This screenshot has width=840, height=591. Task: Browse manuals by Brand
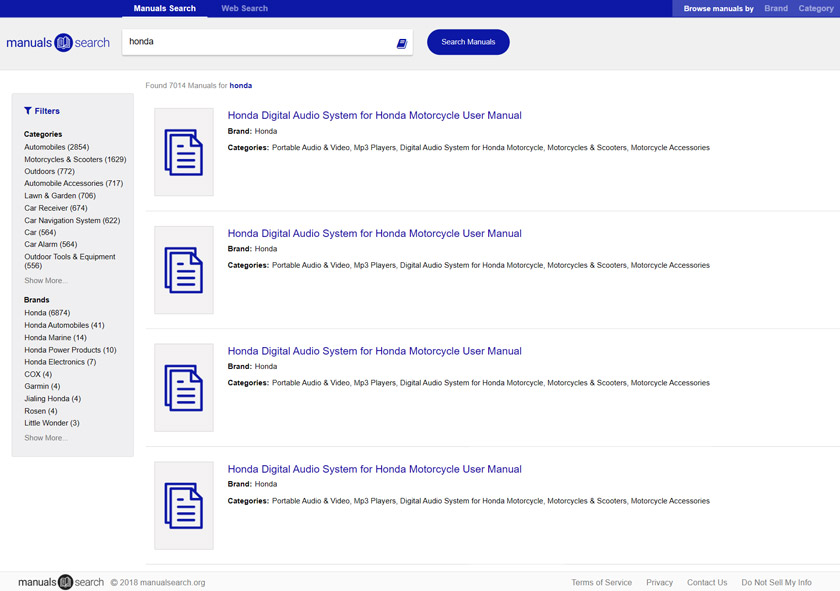[775, 8]
